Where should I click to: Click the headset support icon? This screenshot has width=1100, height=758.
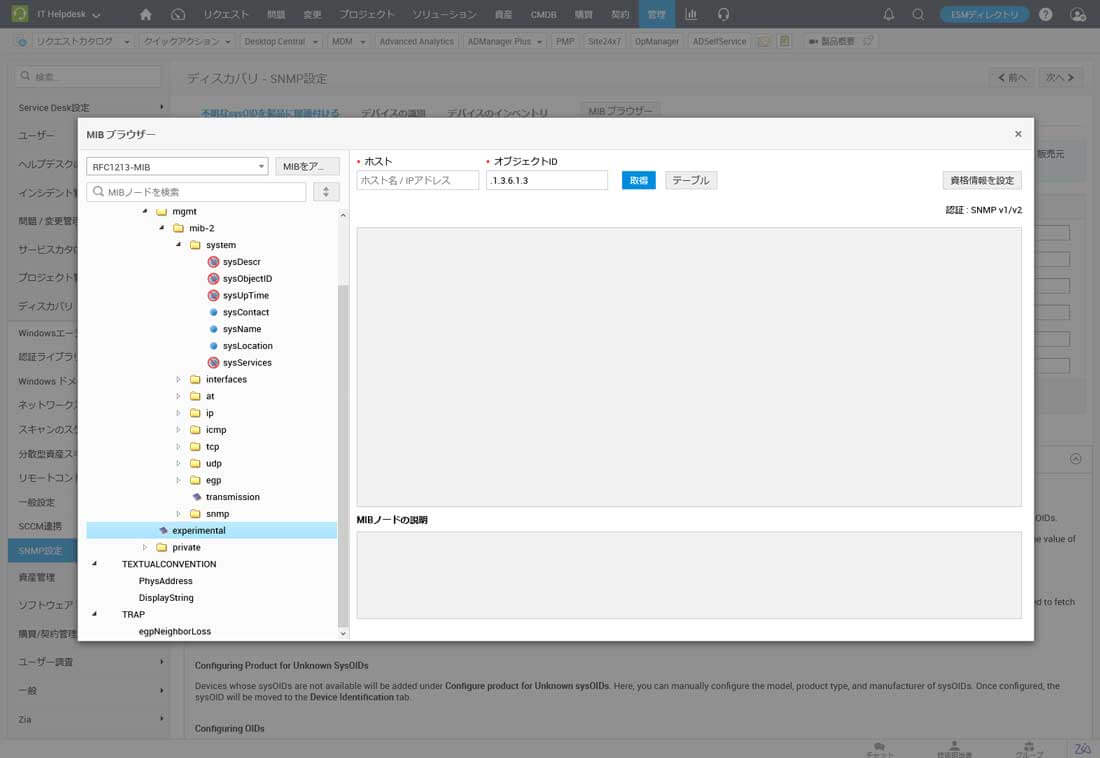point(724,14)
